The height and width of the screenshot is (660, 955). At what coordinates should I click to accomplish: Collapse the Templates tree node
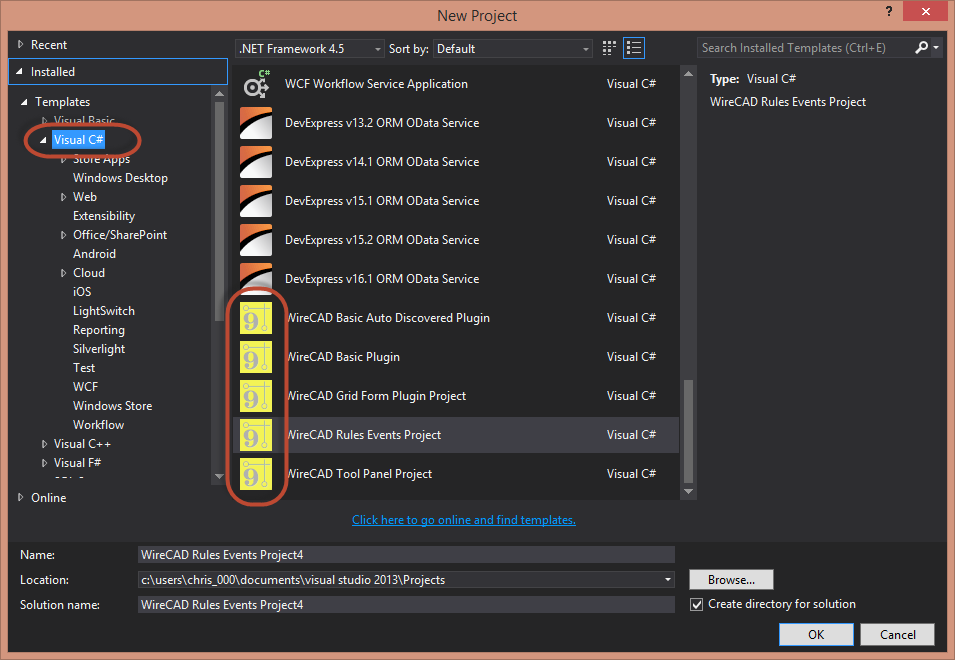click(x=24, y=102)
